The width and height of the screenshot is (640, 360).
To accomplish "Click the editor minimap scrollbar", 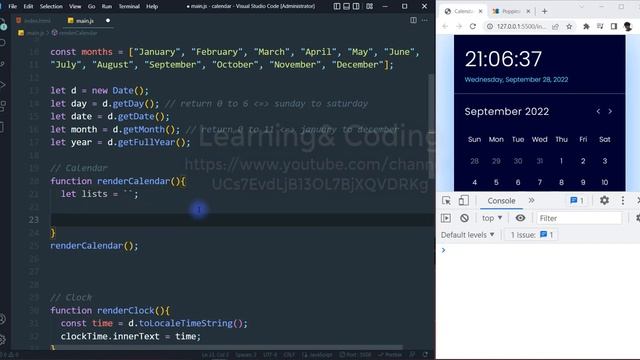I will pyautogui.click(x=431, y=127).
